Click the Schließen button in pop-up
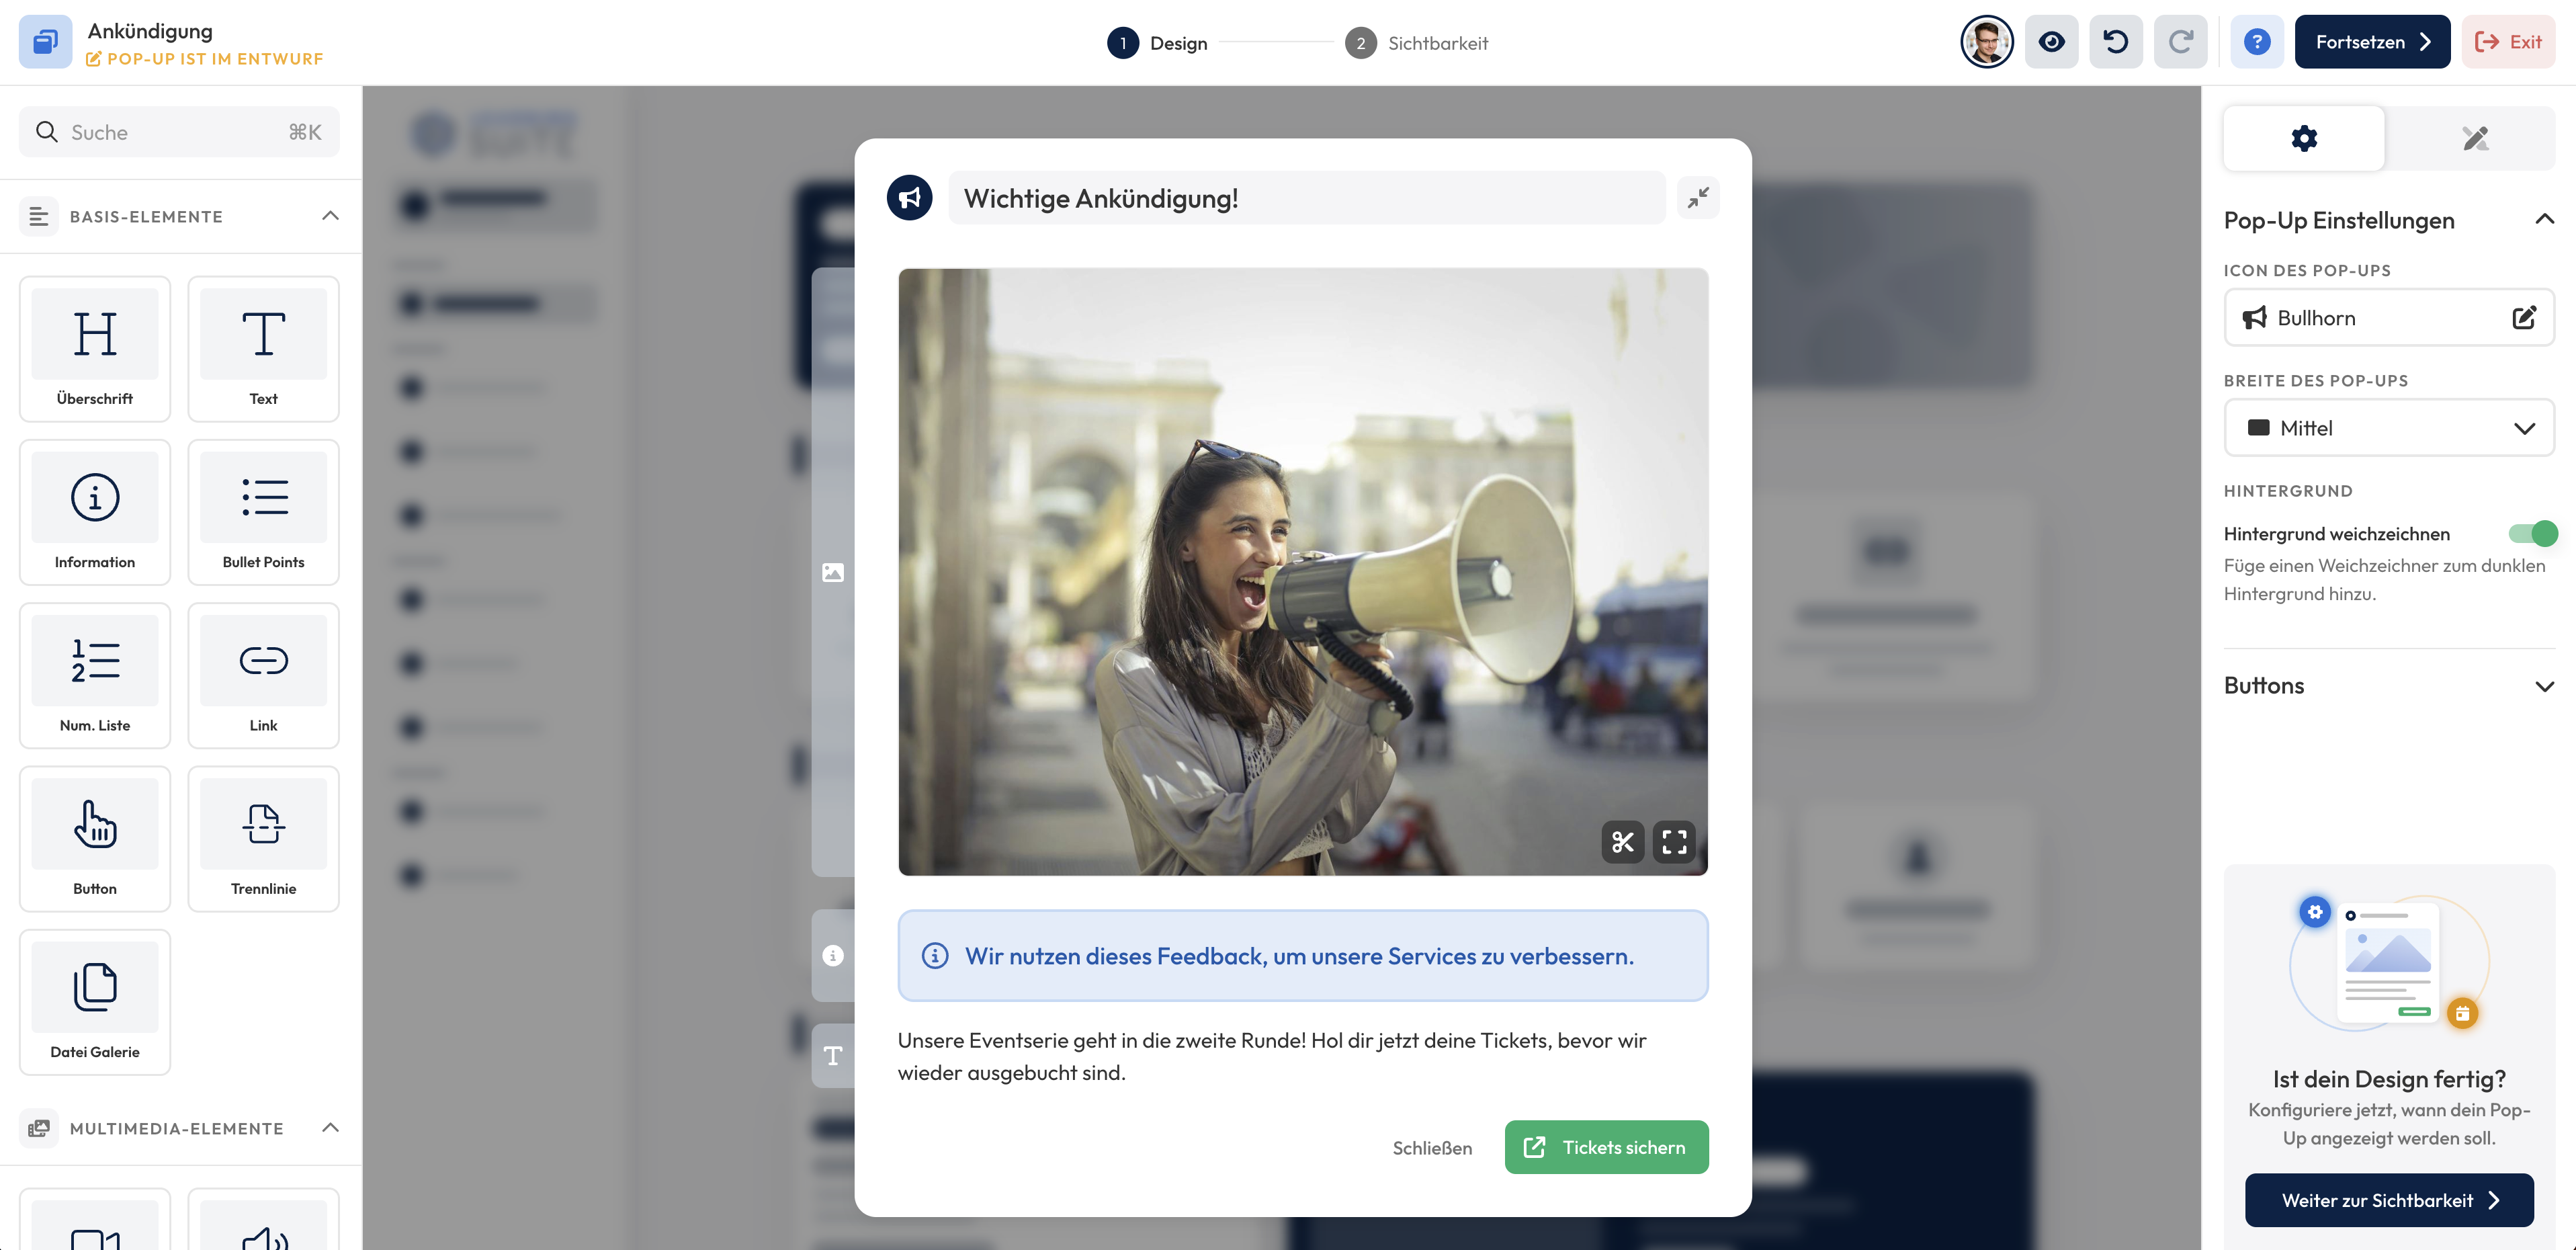 [x=1431, y=1148]
